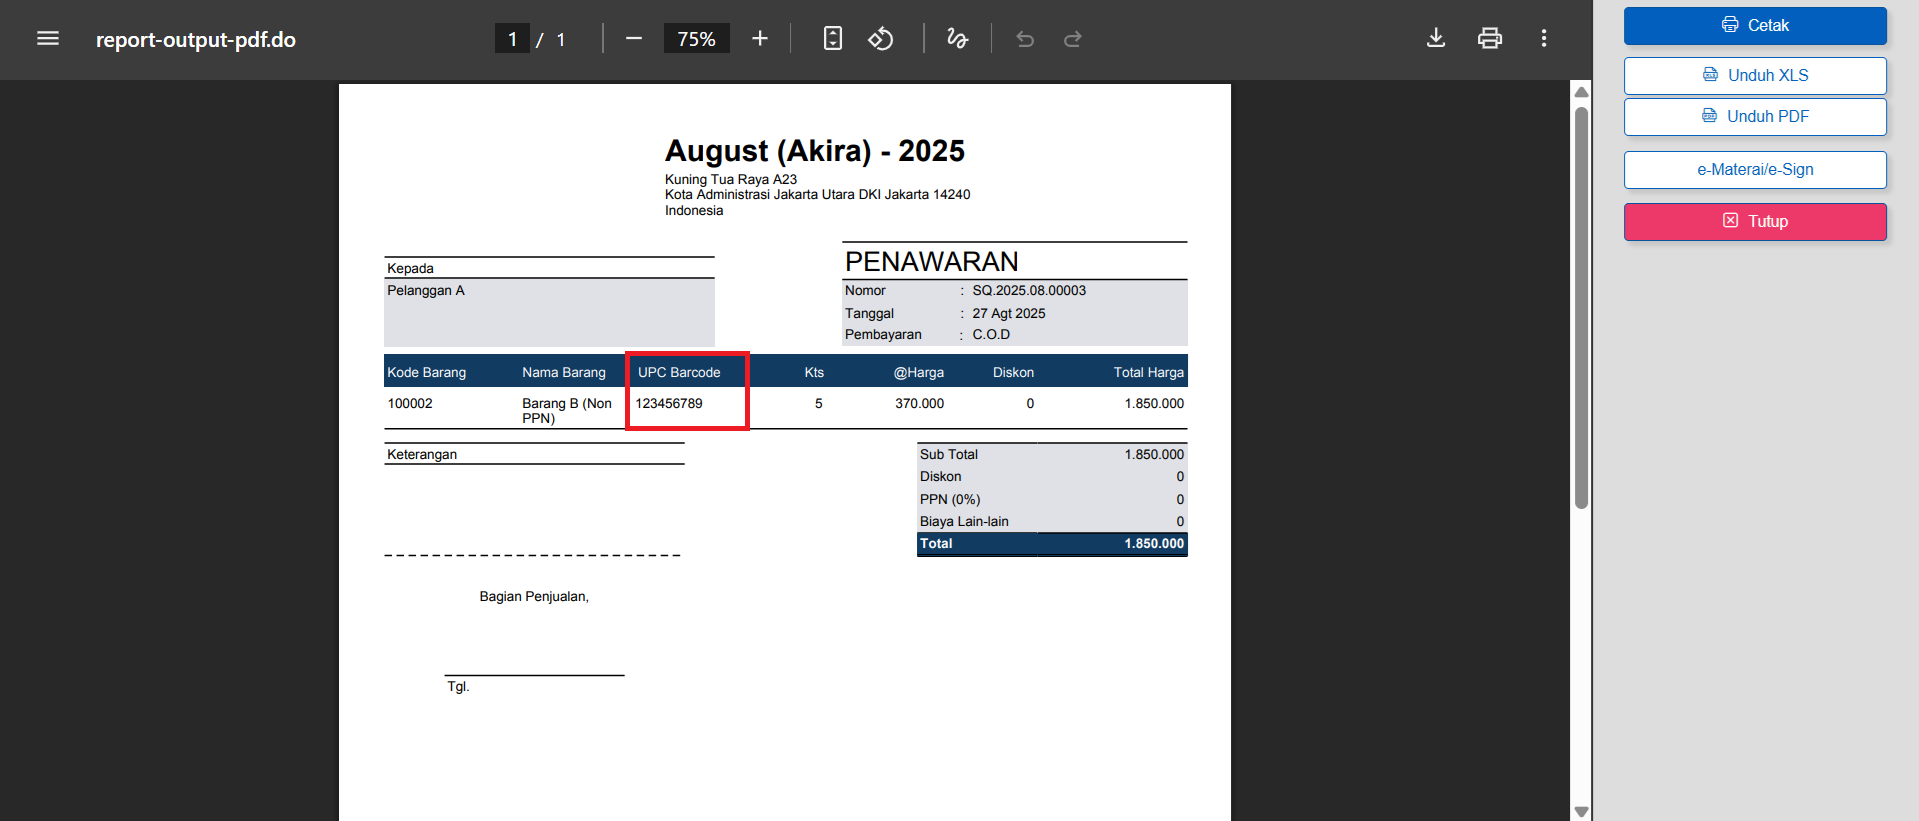Click the Kepada label
The width and height of the screenshot is (1919, 821).
pos(410,269)
